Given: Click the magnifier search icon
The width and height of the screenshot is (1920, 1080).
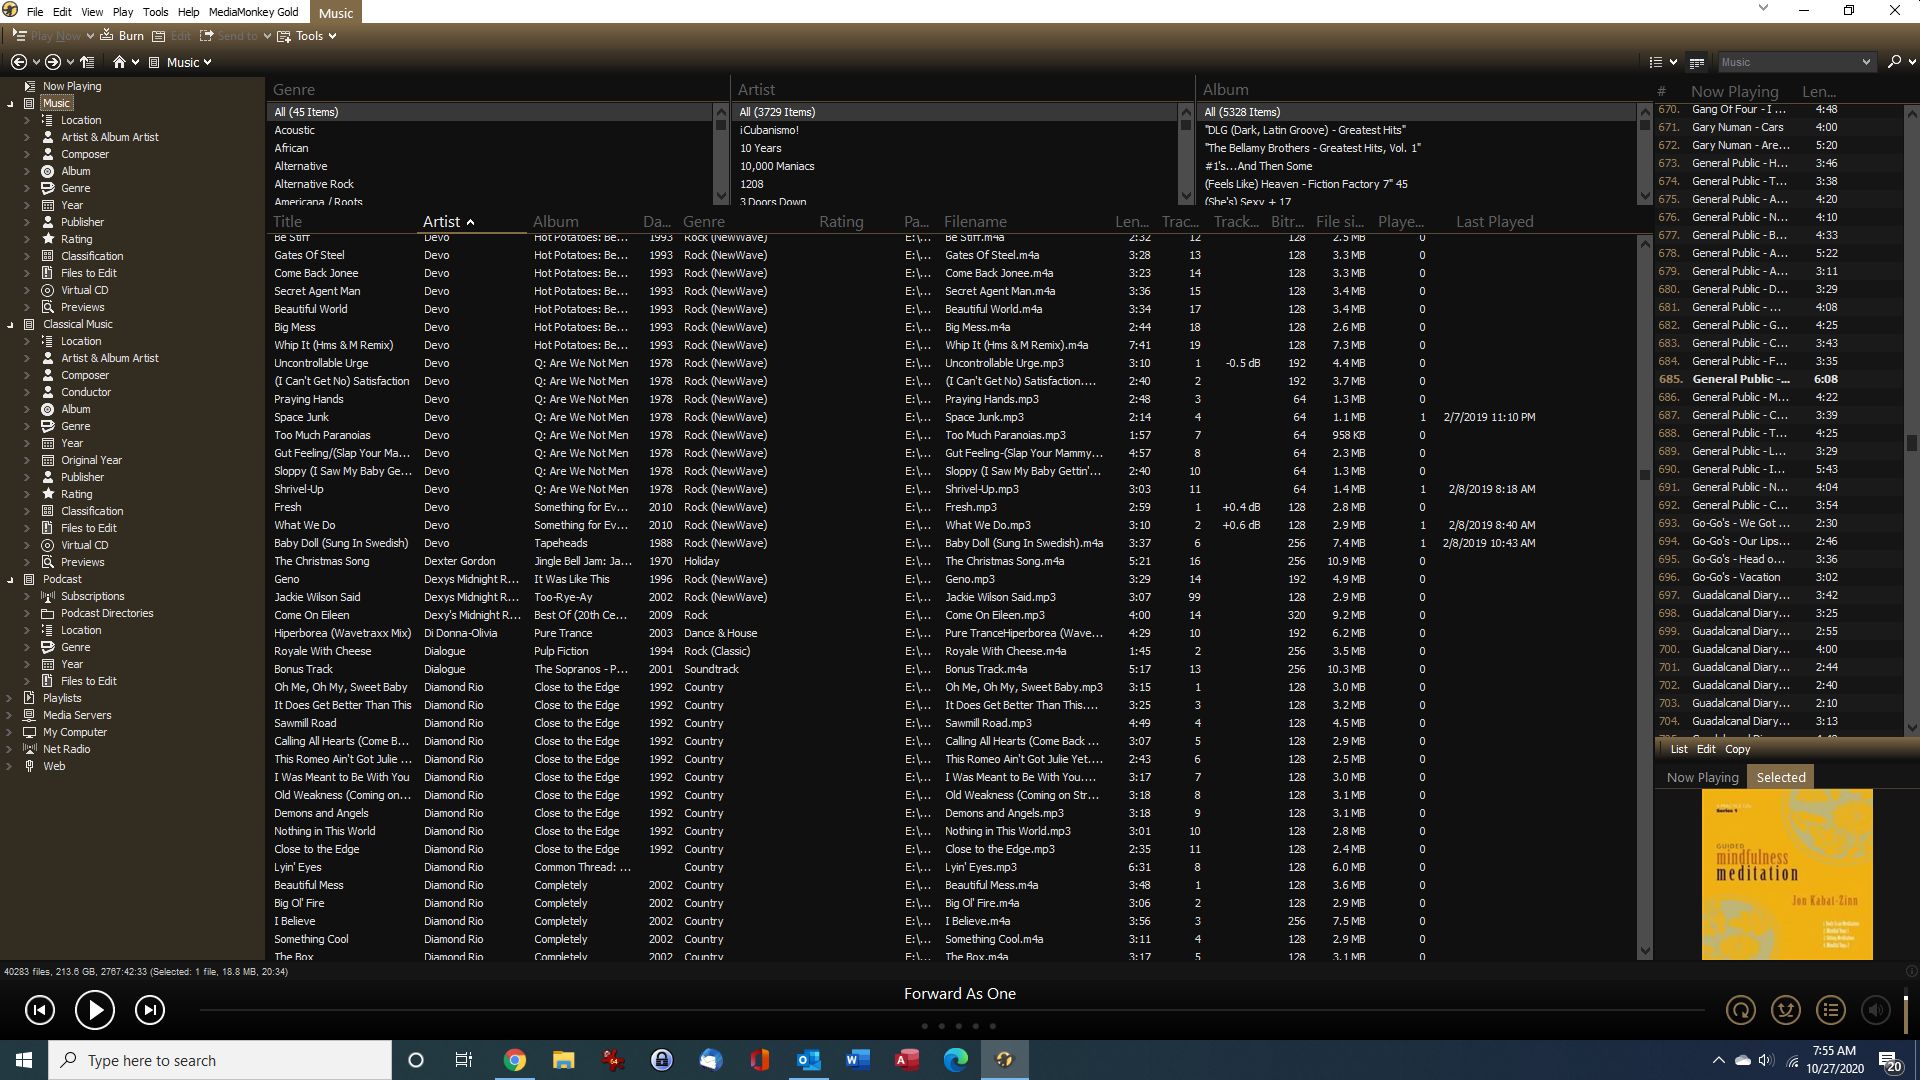Looking at the screenshot, I should (1894, 62).
